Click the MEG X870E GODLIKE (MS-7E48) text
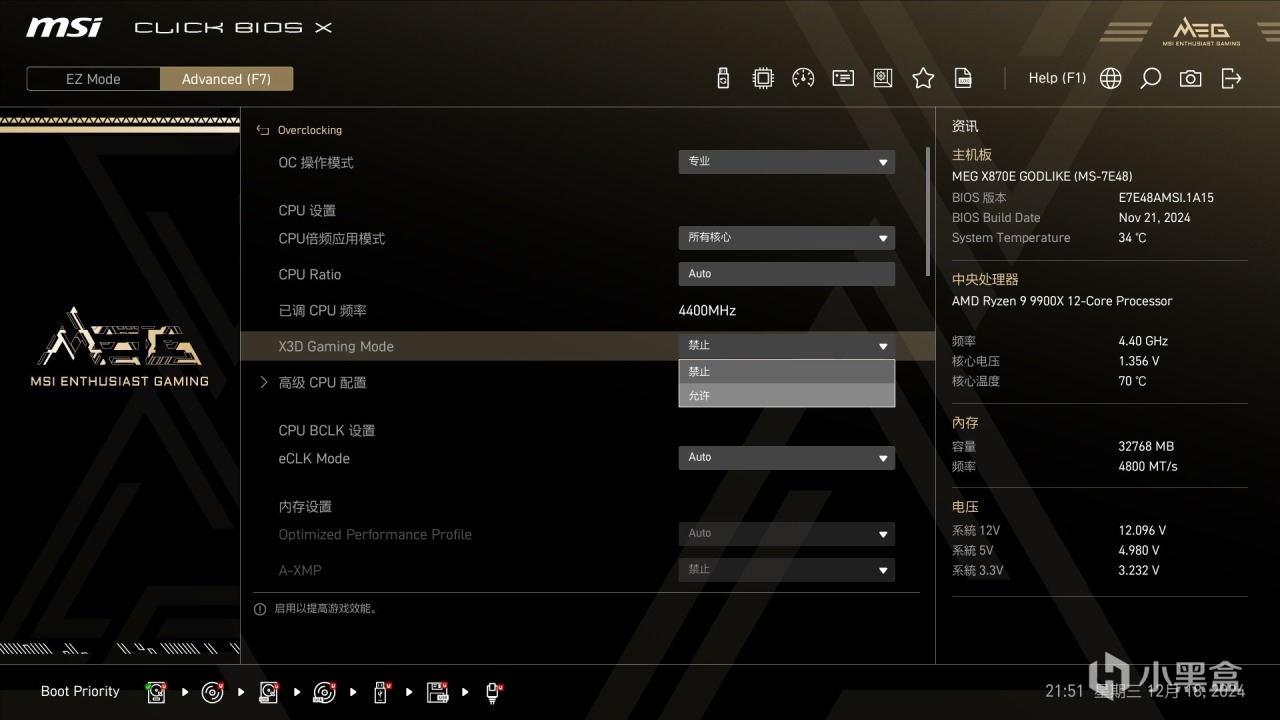This screenshot has height=720, width=1280. click(x=1042, y=176)
